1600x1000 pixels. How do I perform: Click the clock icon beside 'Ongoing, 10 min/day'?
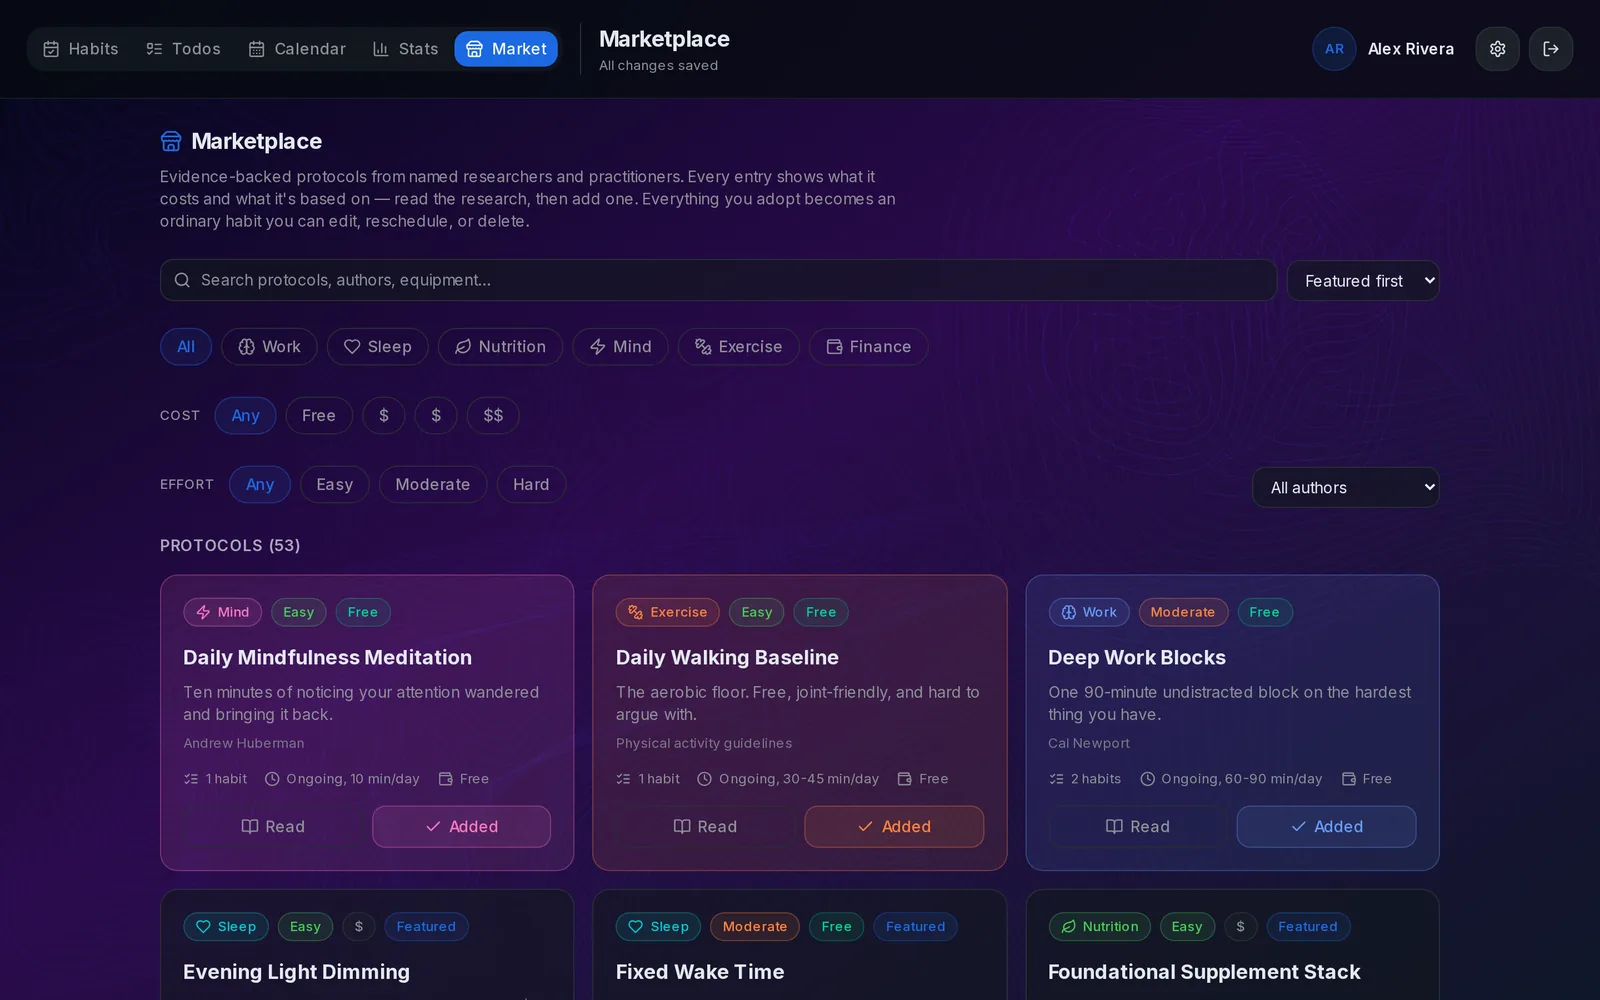(272, 779)
